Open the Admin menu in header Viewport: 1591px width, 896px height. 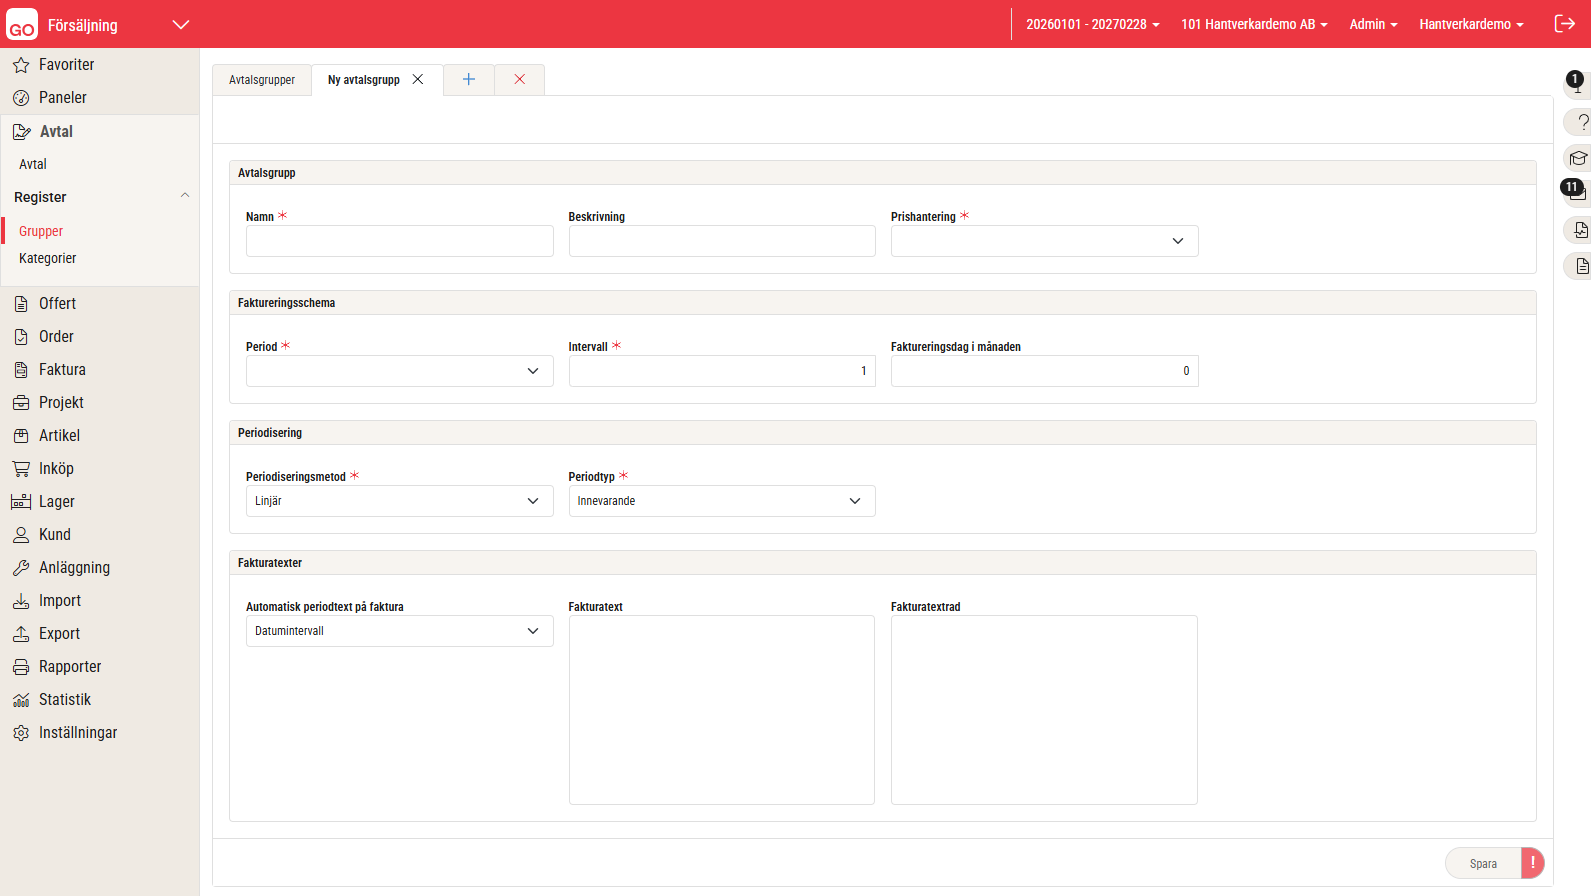[1372, 24]
